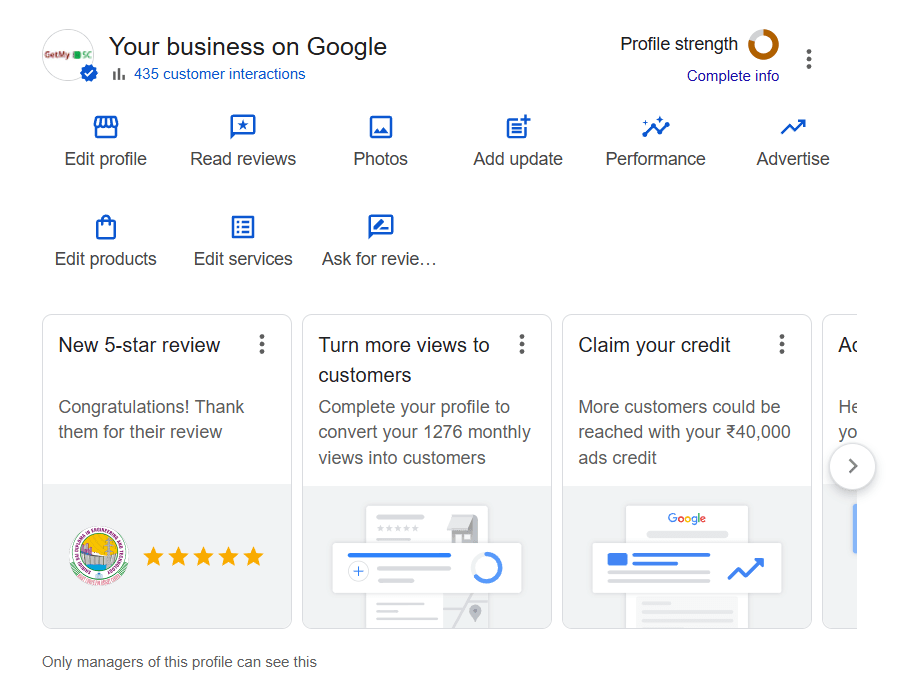Click the Performance label

pos(656,159)
